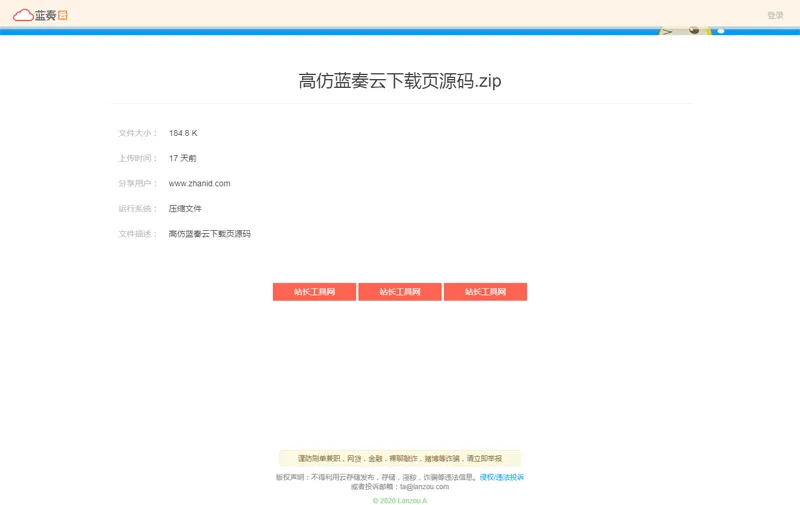Click the middle 站长工具网 download button
This screenshot has width=800, height=505.
point(400,292)
